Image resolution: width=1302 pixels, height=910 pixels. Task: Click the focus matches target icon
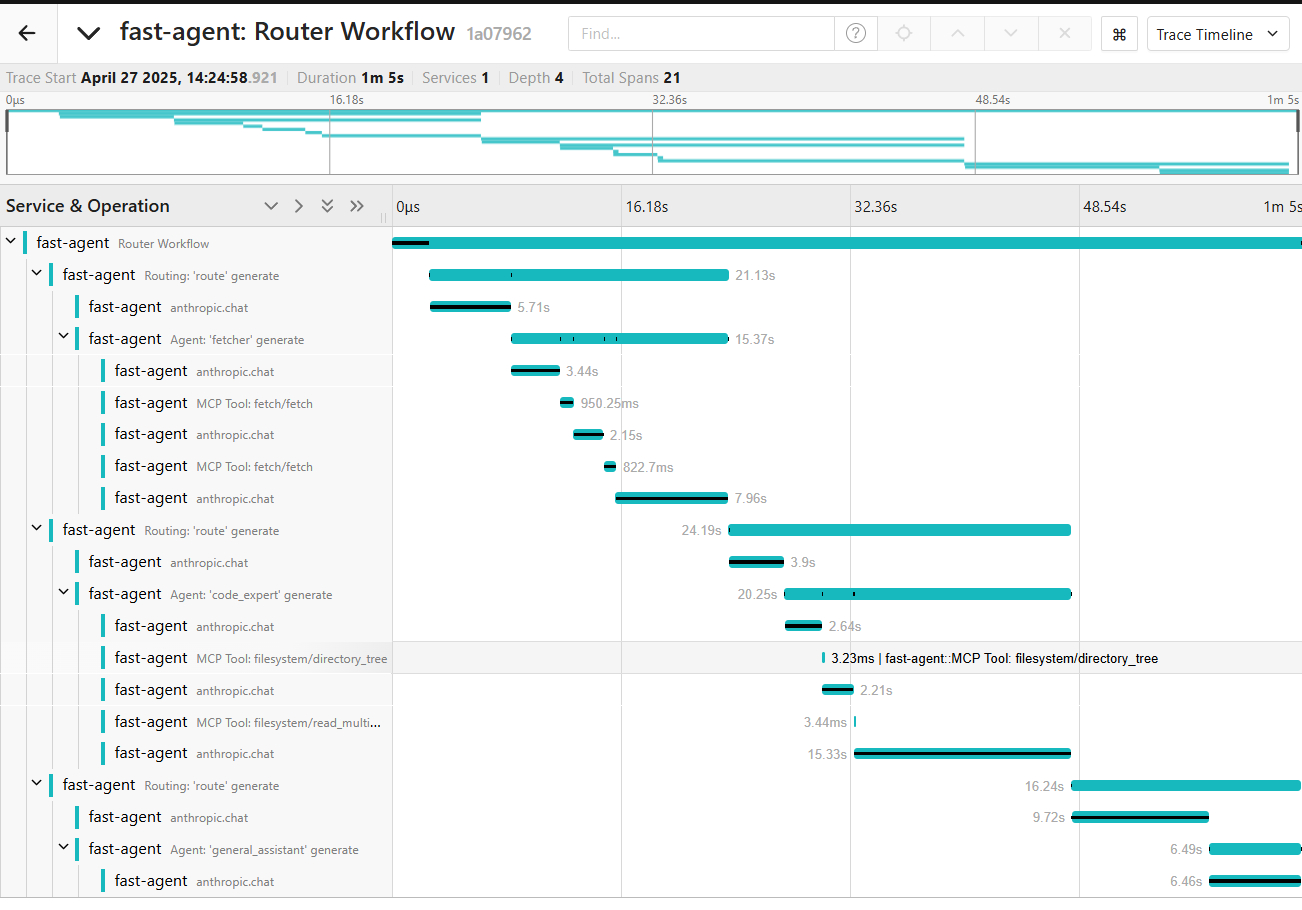(x=904, y=34)
